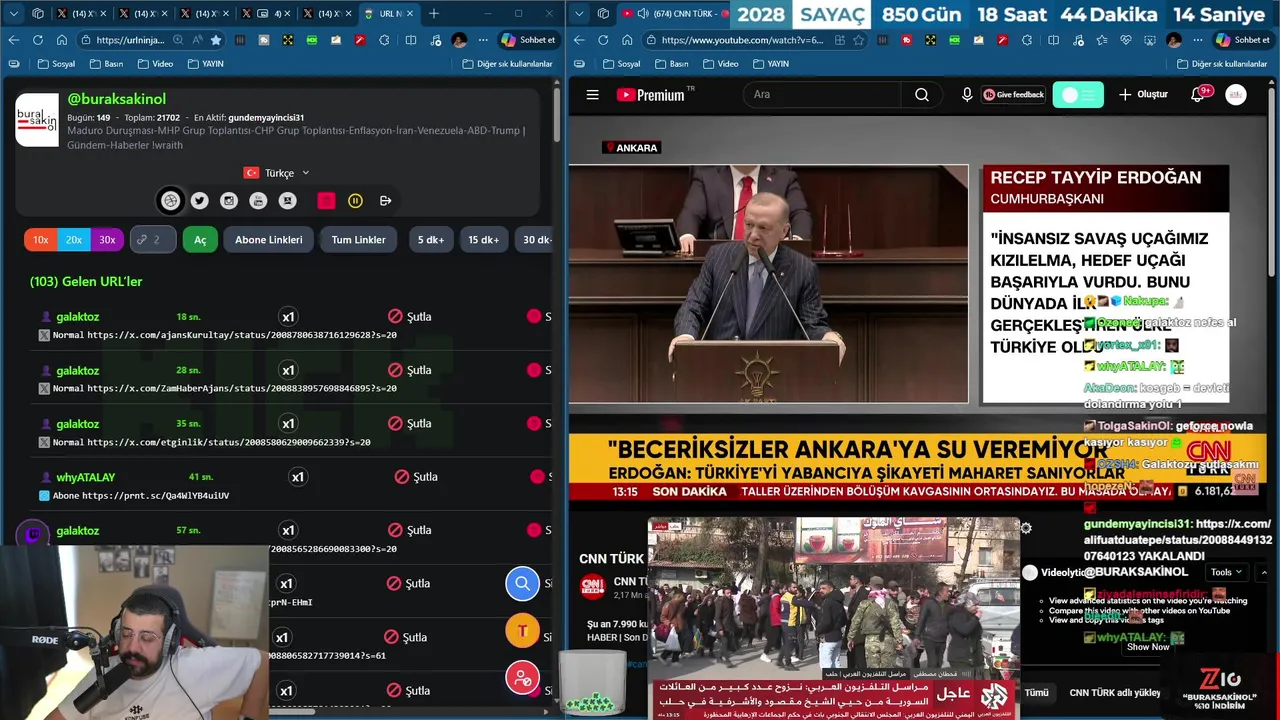Open Diğer sık kullanılanlar in right browser
This screenshot has height=720, width=1280.
[x=1223, y=64]
